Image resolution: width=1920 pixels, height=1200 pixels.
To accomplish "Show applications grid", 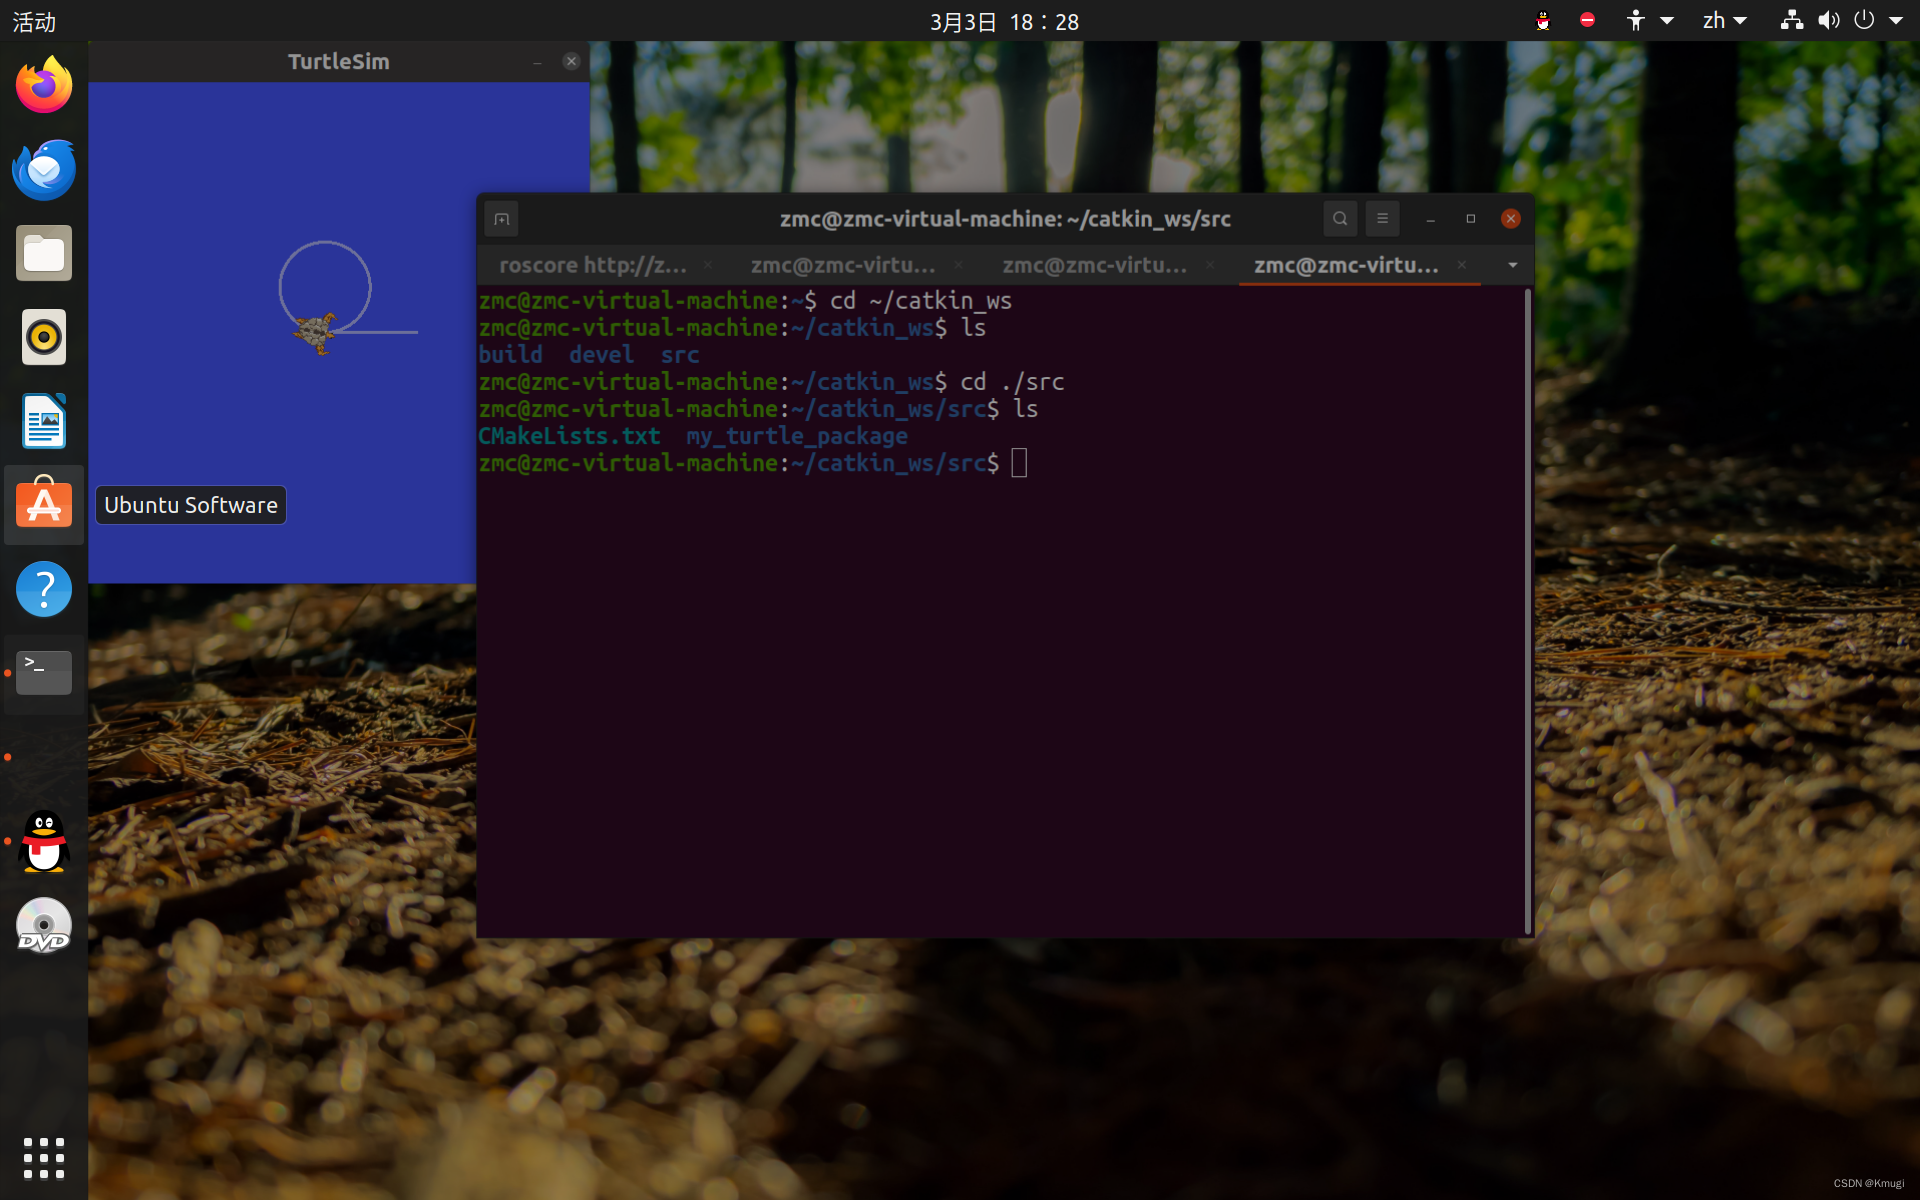I will click(44, 1158).
